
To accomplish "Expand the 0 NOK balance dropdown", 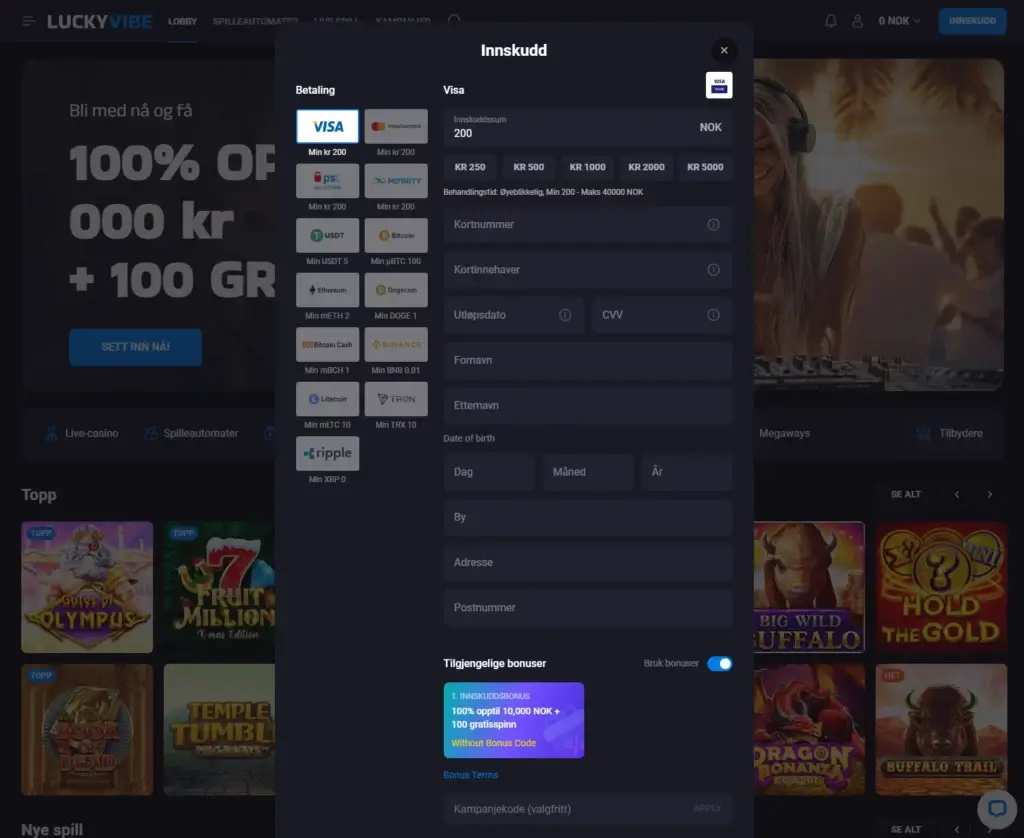I will tap(899, 21).
